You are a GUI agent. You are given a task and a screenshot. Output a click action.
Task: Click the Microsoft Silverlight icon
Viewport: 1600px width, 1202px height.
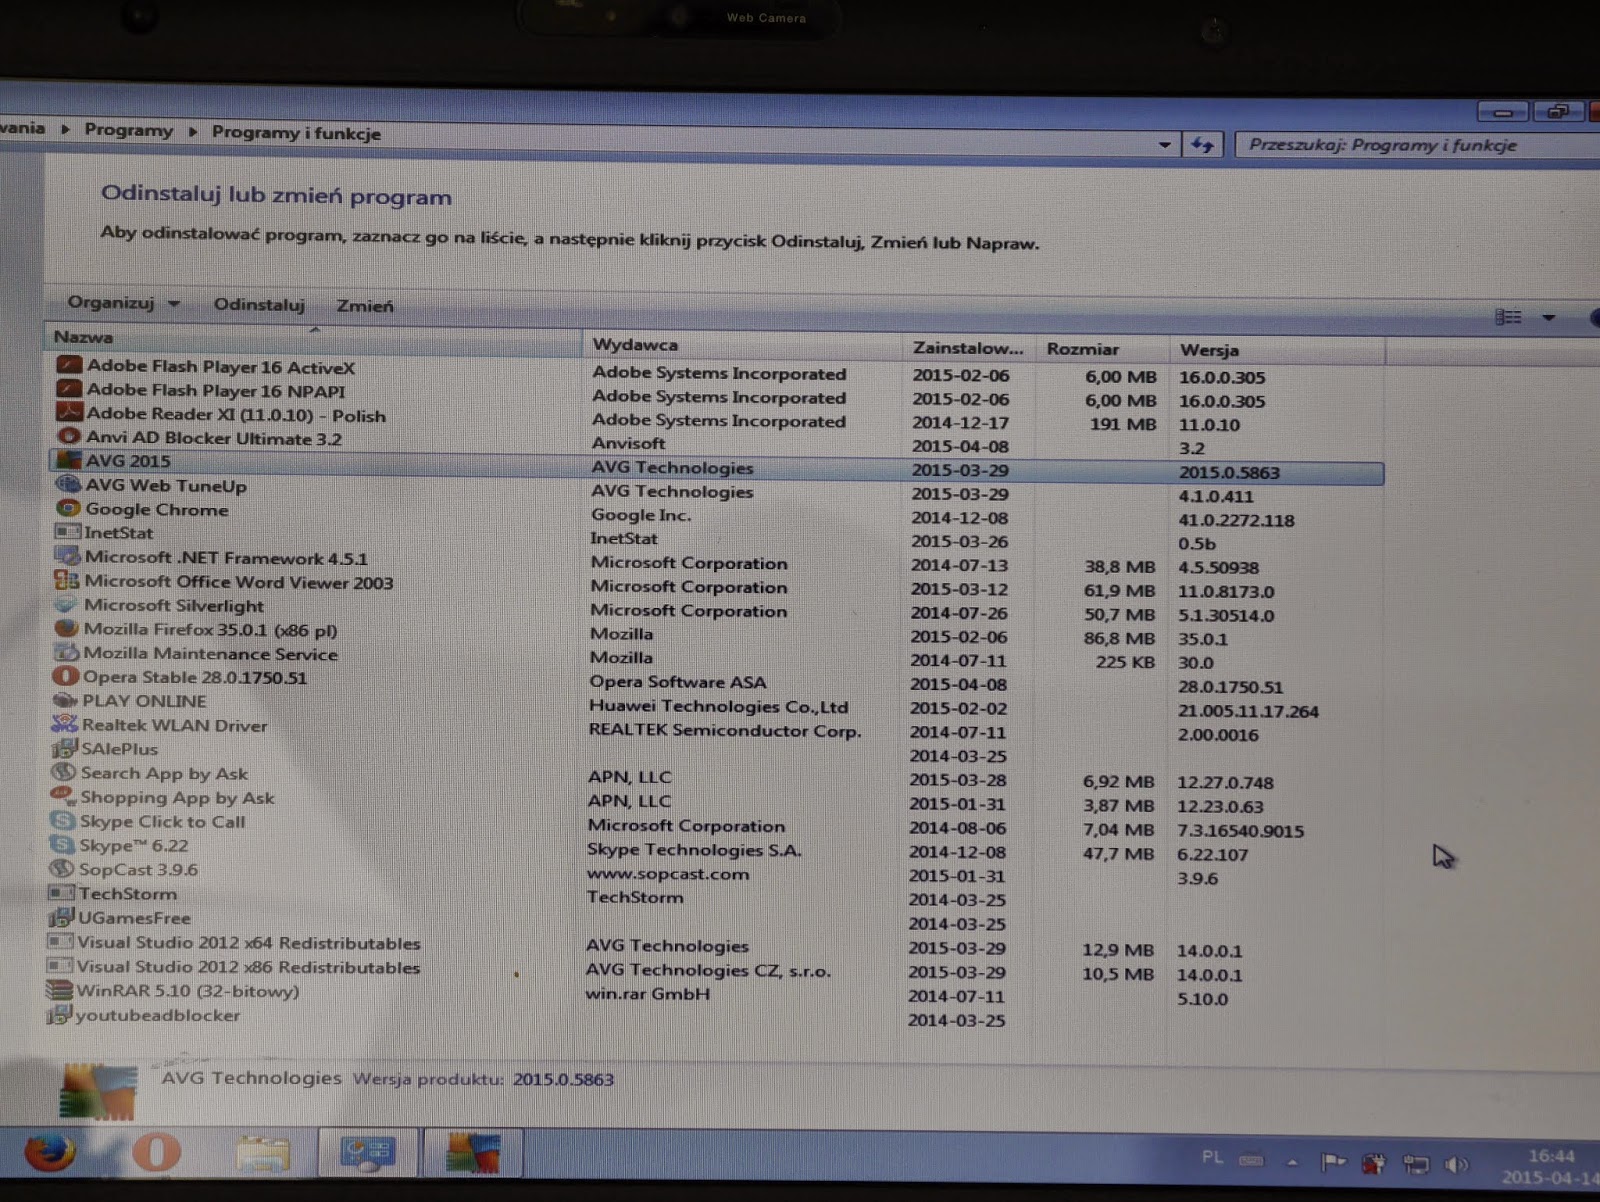pos(66,604)
